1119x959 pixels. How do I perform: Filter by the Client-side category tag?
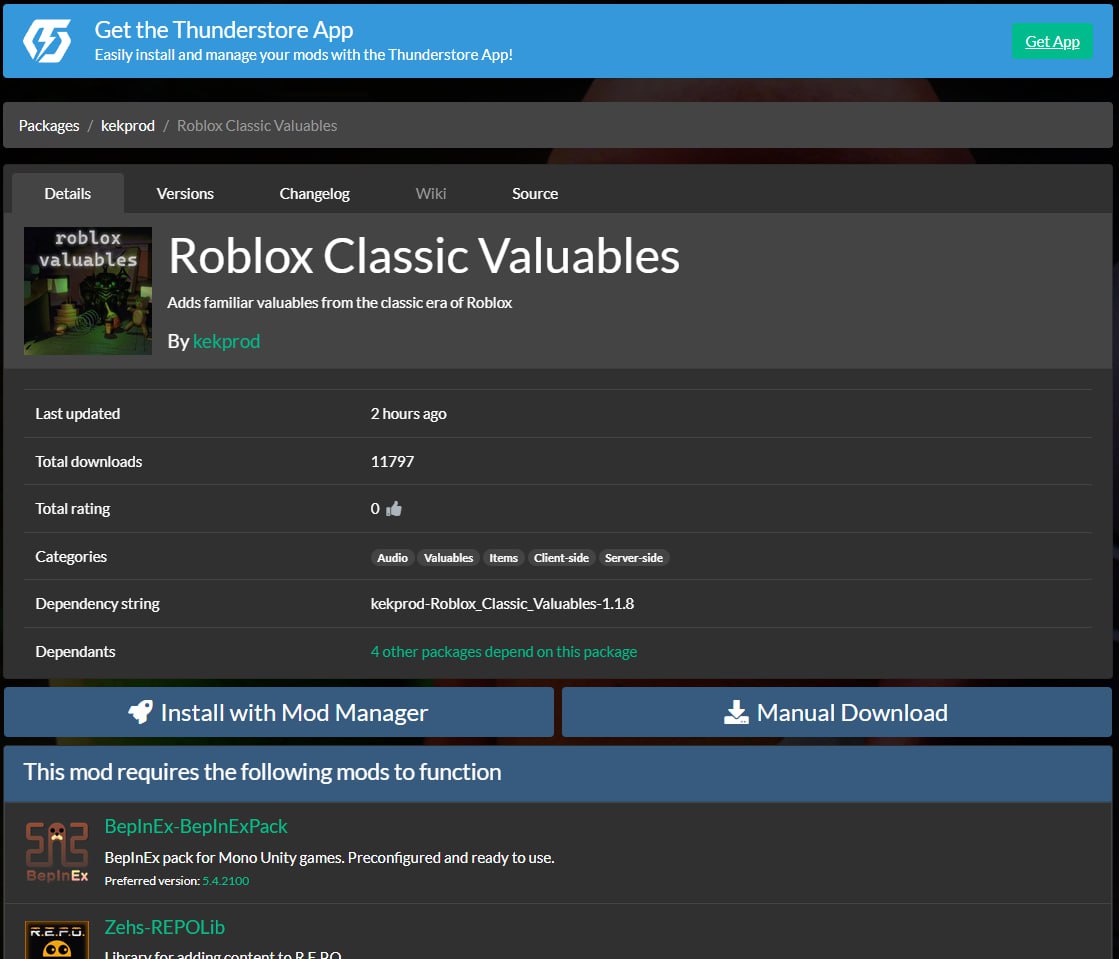(561, 558)
